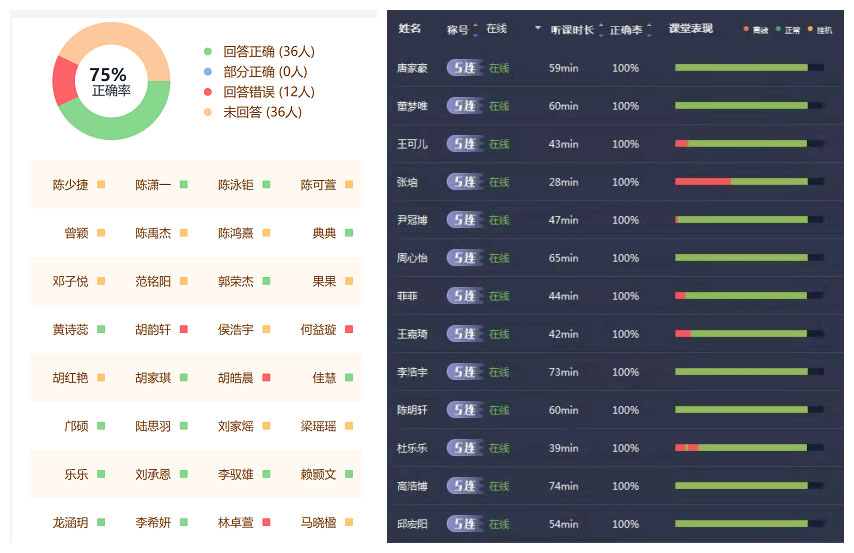Click the red status square beside 林卓萱
The width and height of the screenshot is (854, 553).
click(x=266, y=522)
